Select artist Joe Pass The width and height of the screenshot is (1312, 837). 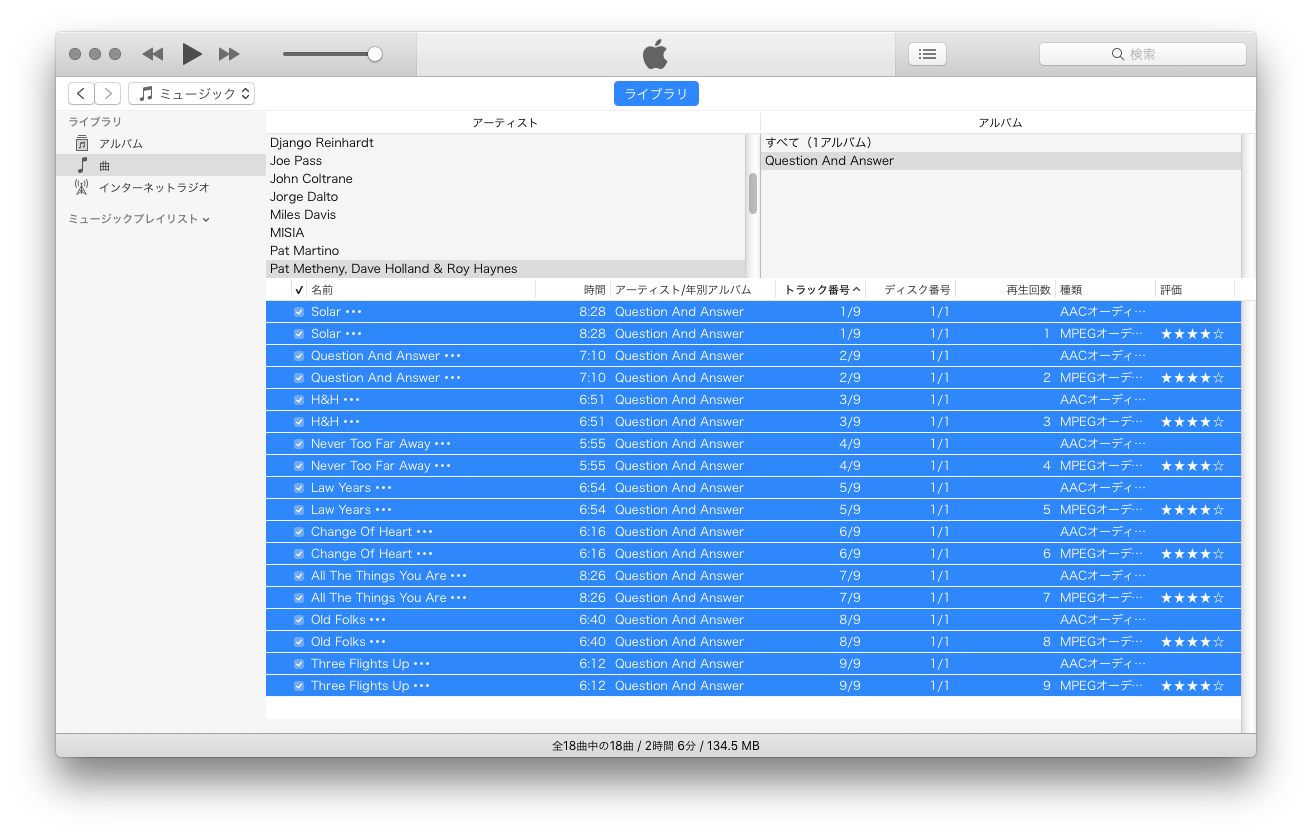click(506, 161)
